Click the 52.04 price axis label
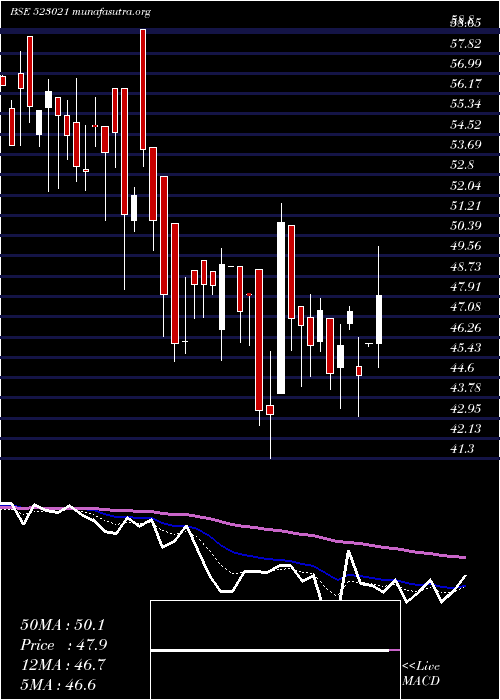This screenshot has height=700, width=500. 466,185
